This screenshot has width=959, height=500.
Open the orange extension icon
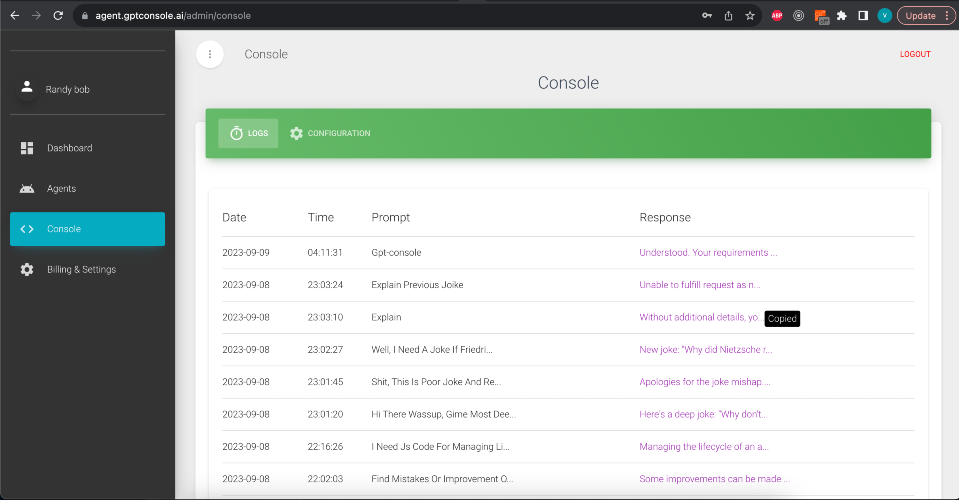821,17
